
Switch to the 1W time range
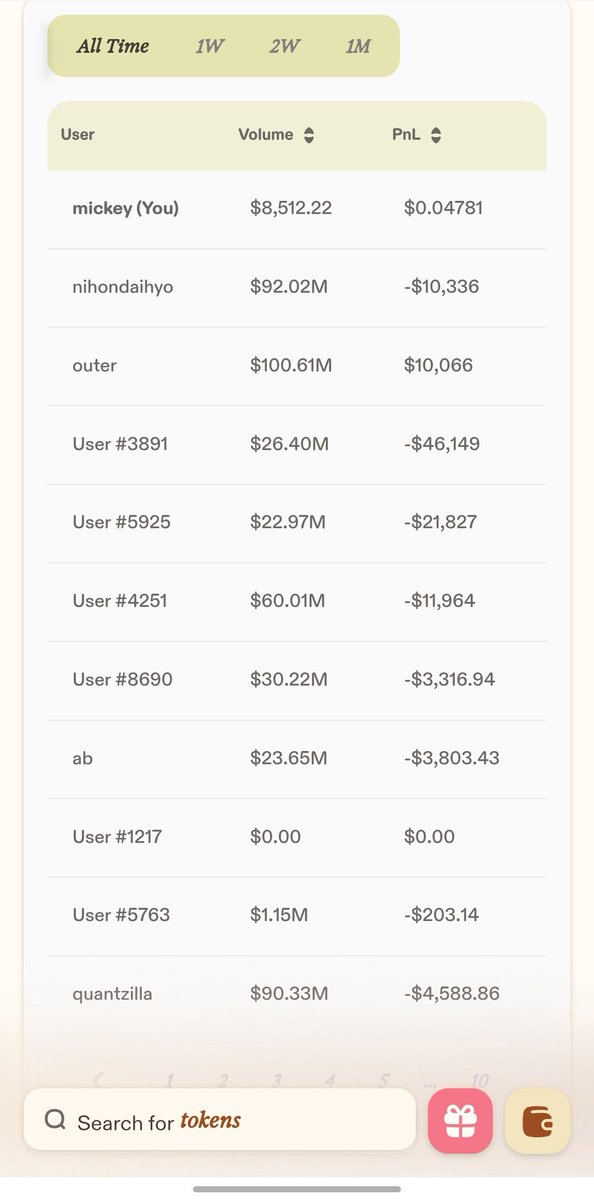tap(210, 46)
